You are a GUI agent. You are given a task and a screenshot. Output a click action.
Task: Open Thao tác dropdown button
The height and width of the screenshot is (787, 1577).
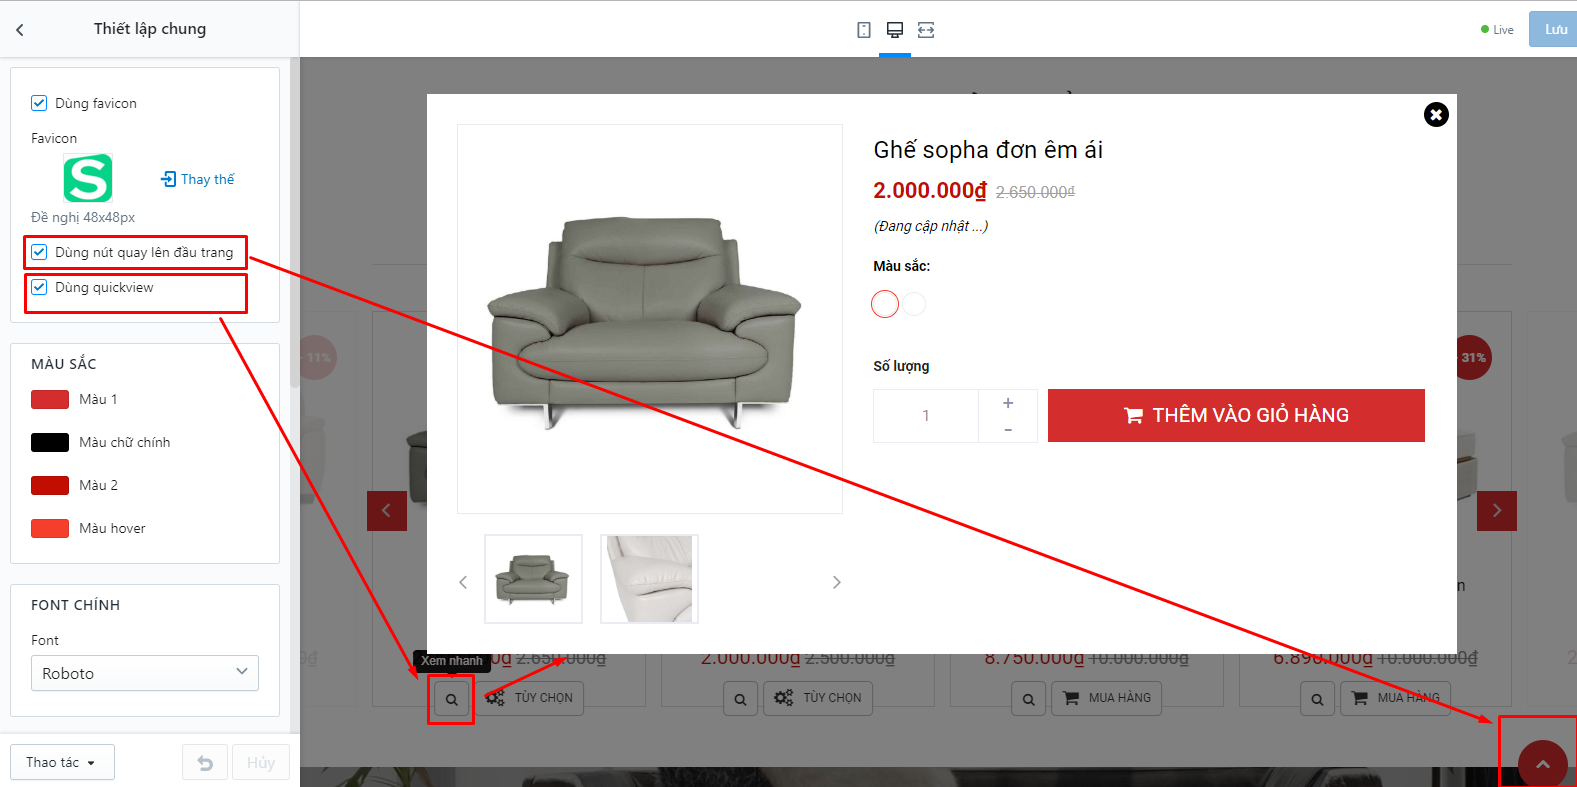[x=62, y=762]
